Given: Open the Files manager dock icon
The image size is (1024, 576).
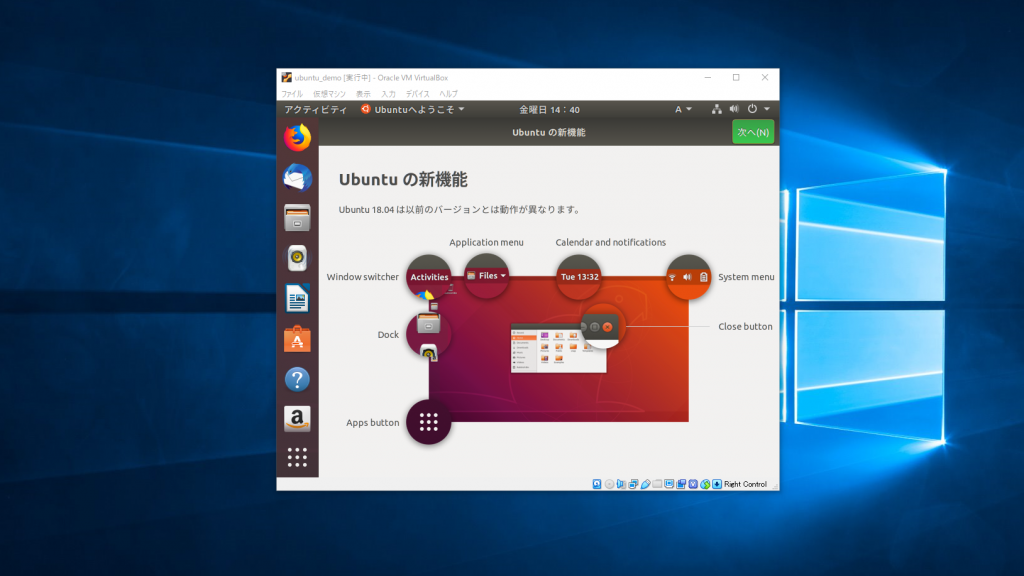Looking at the screenshot, I should tap(297, 218).
